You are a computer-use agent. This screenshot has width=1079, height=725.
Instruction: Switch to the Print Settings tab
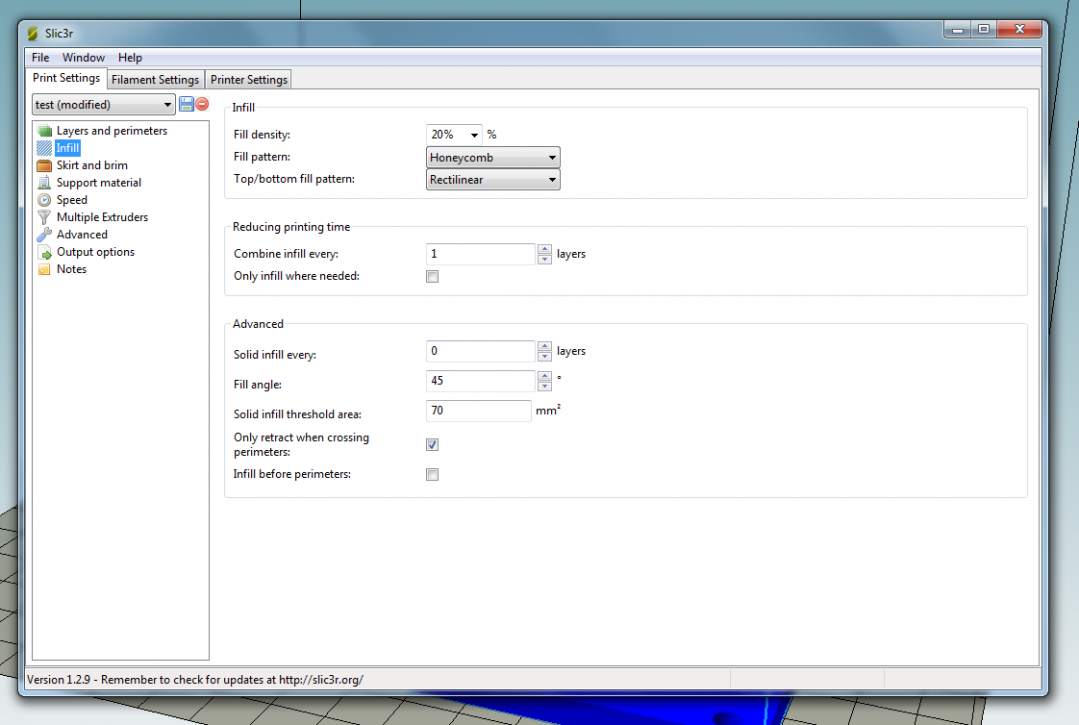coord(67,78)
